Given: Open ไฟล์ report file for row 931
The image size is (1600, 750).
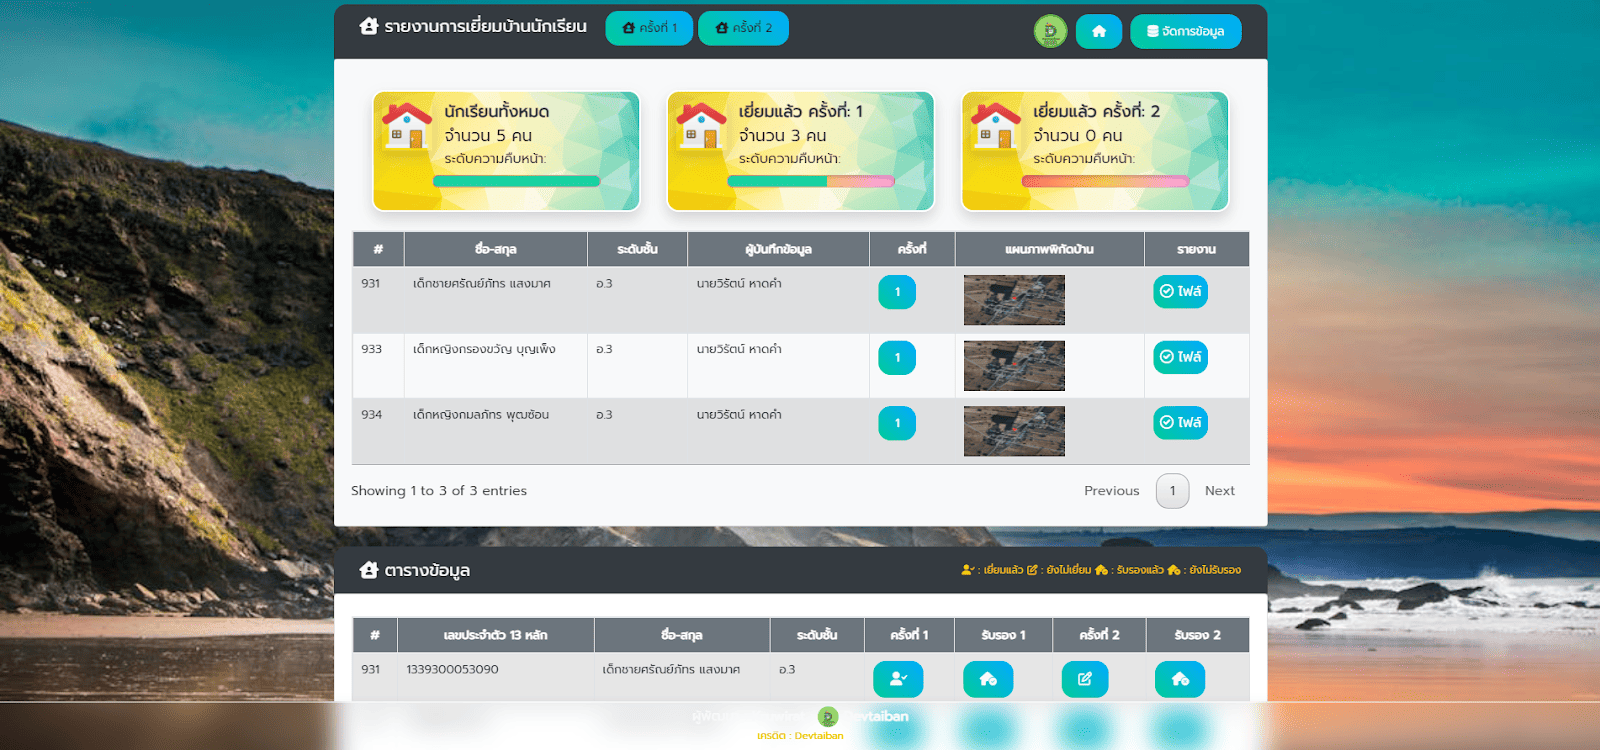Looking at the screenshot, I should click(x=1180, y=291).
